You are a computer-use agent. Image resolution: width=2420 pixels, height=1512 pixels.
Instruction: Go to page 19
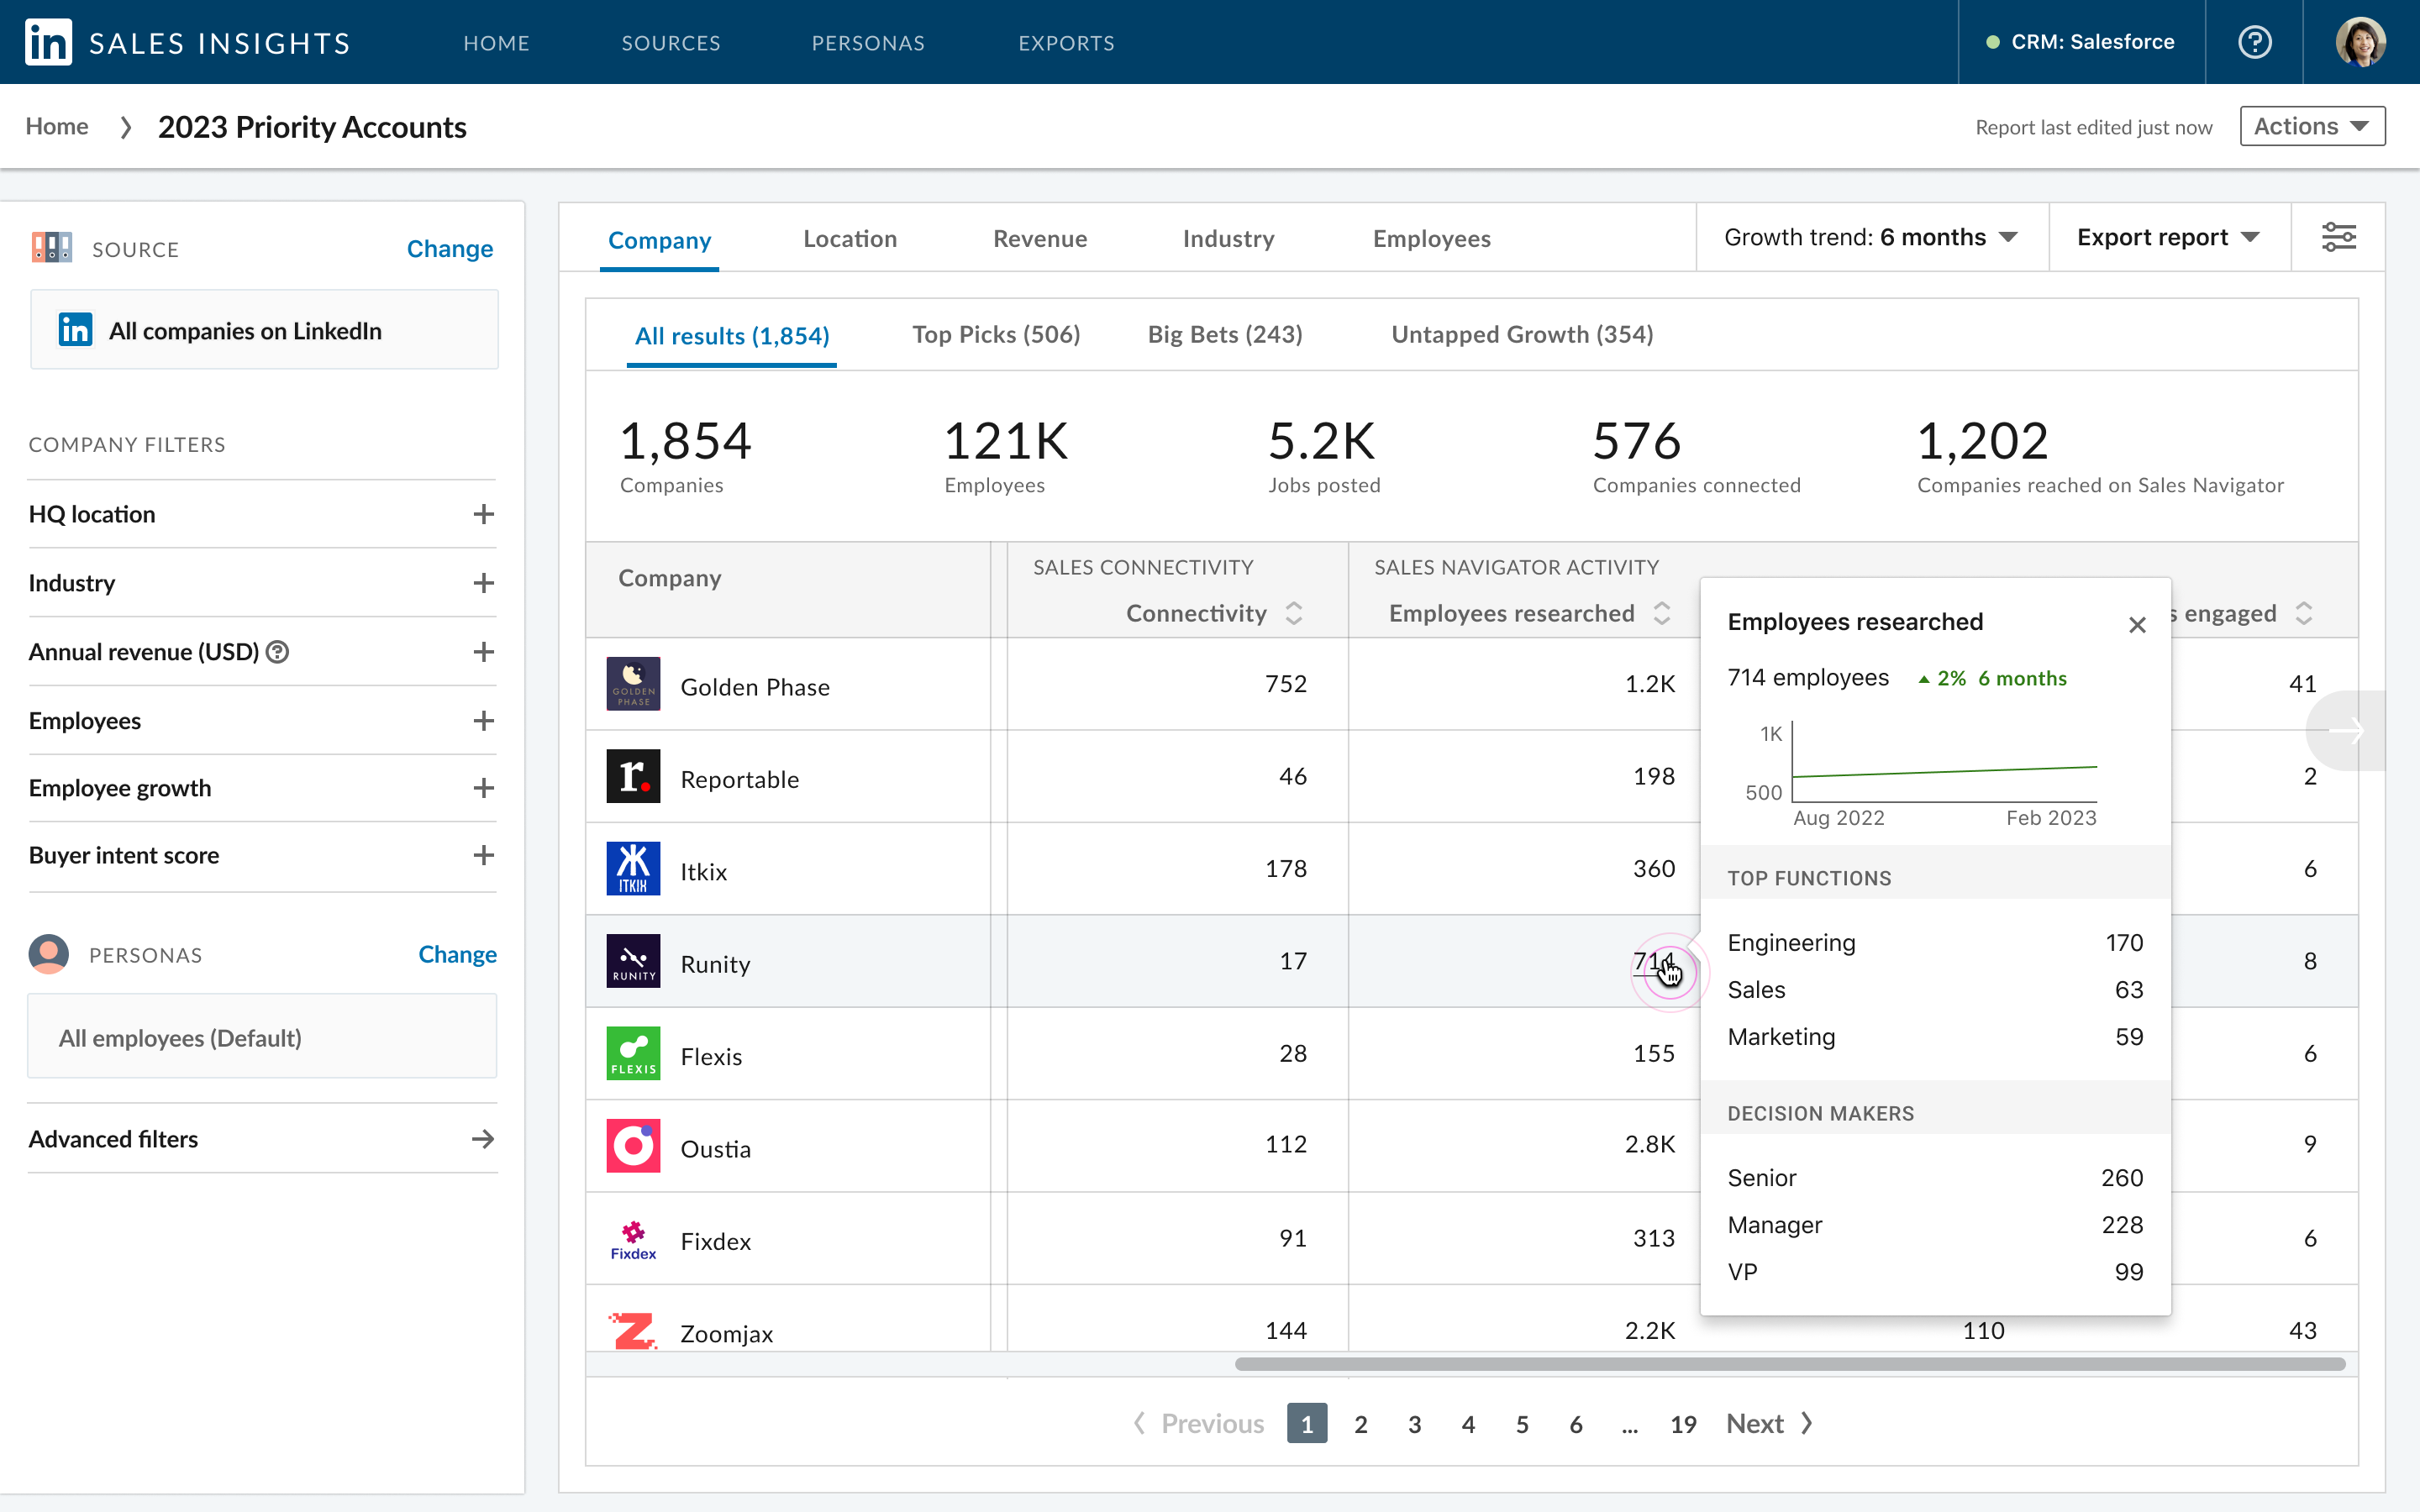click(1683, 1424)
